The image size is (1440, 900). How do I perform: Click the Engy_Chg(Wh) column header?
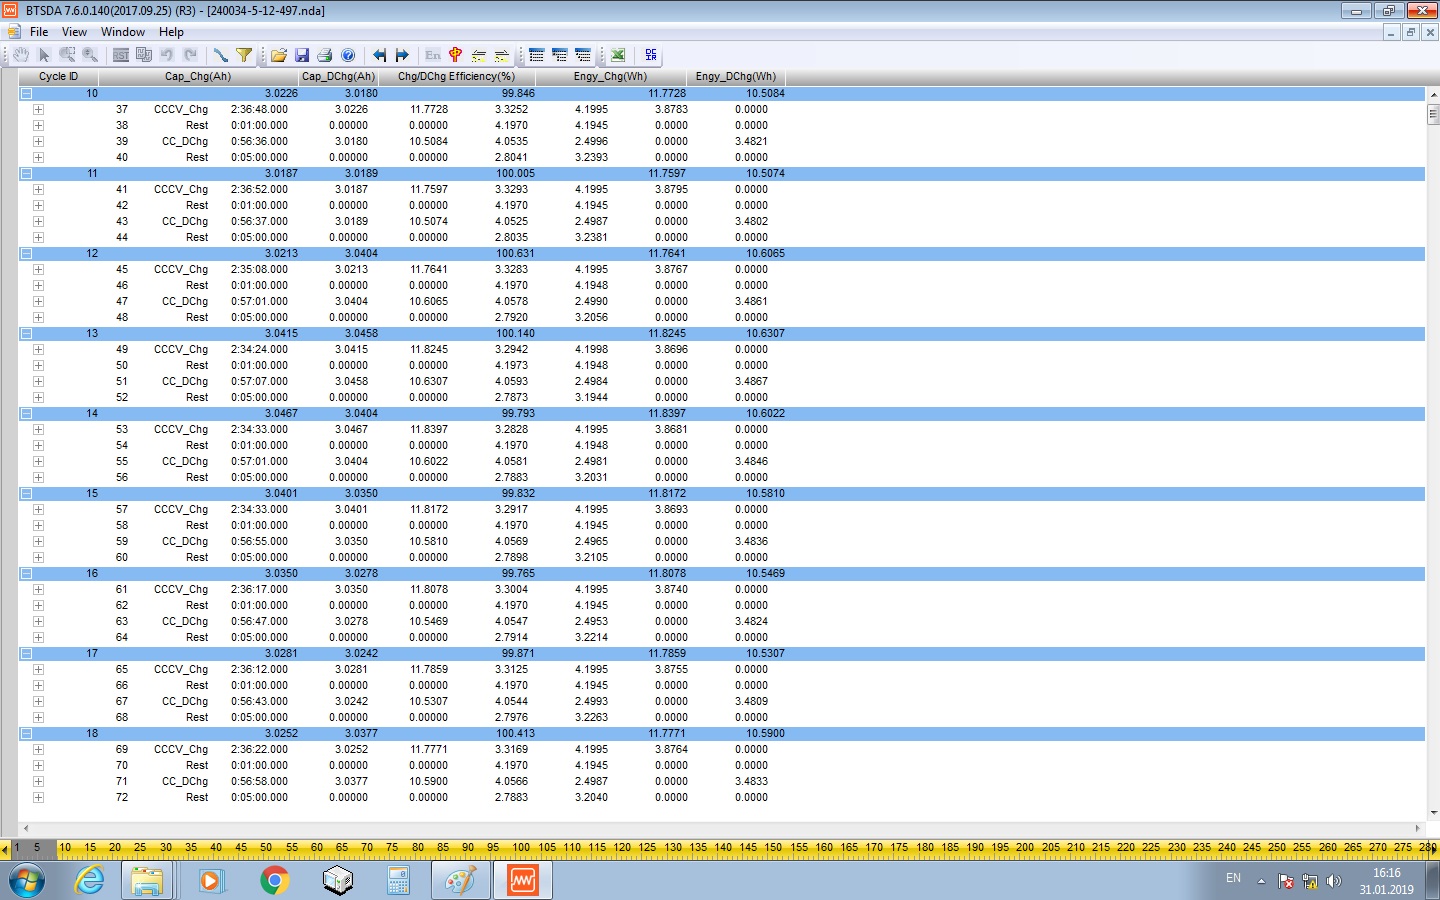pos(610,76)
